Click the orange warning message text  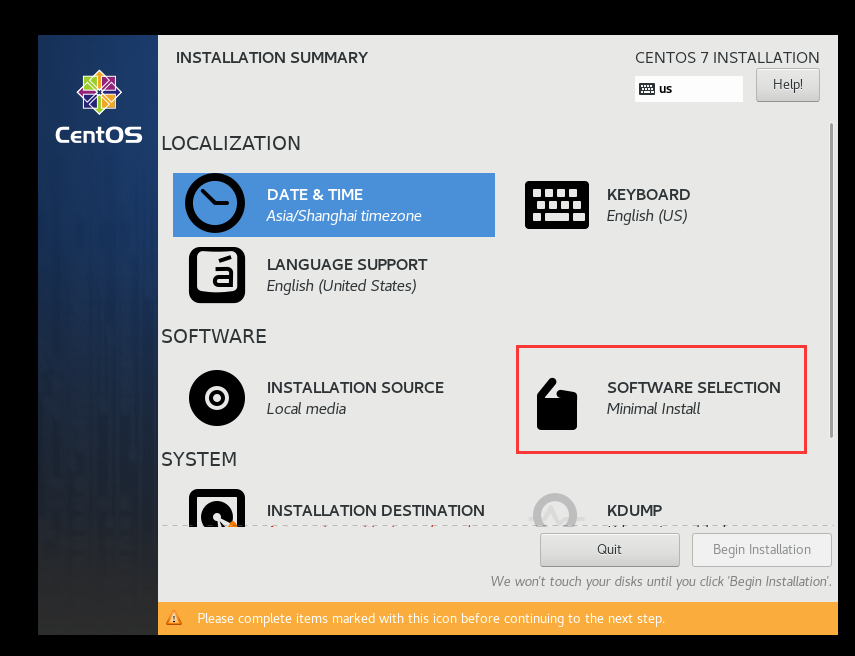(431, 619)
